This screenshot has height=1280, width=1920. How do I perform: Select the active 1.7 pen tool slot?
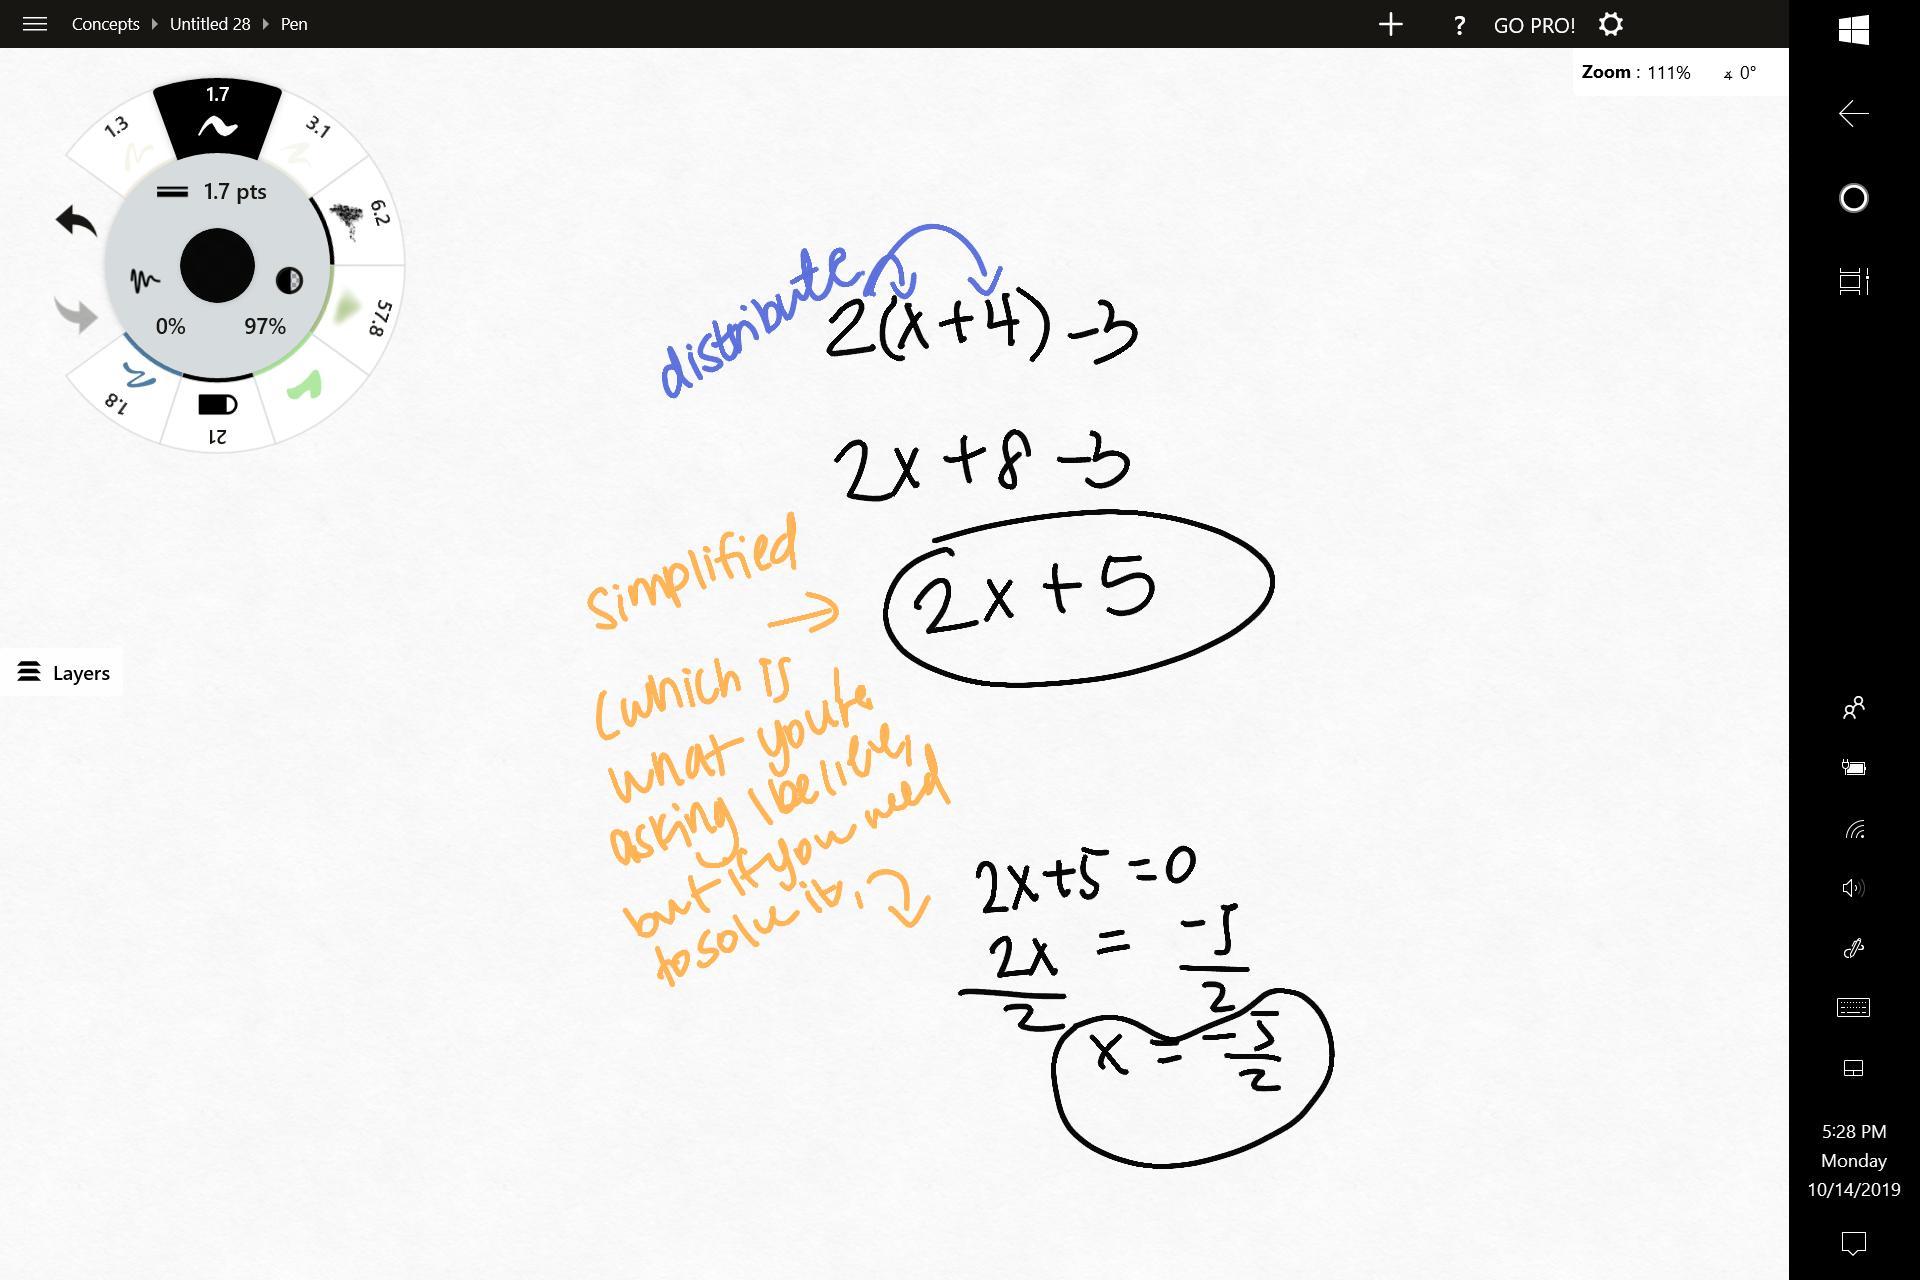click(x=217, y=119)
